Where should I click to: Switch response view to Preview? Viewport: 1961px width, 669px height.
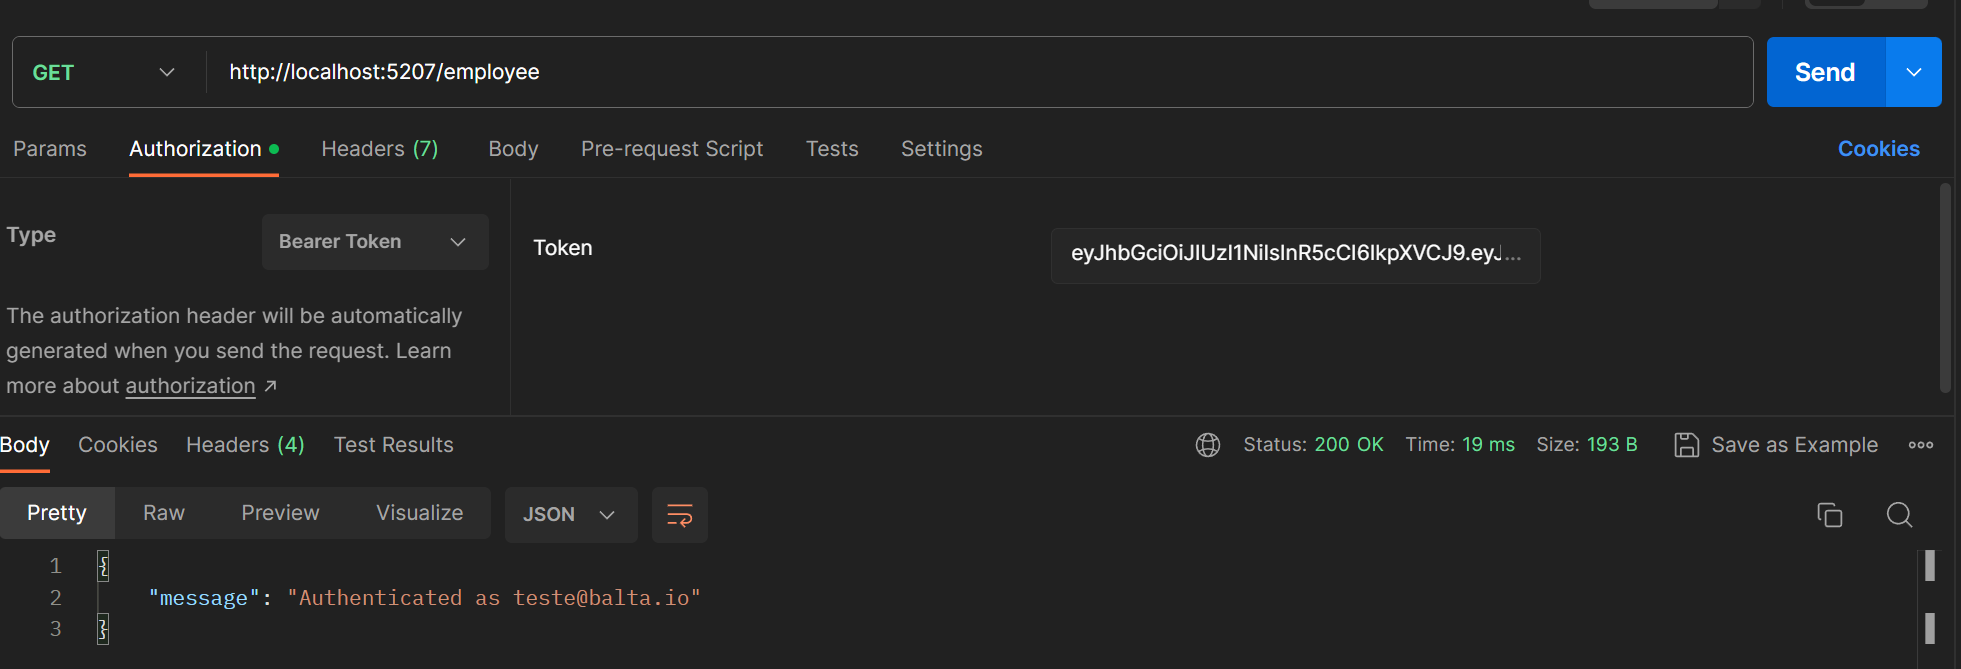pos(280,513)
